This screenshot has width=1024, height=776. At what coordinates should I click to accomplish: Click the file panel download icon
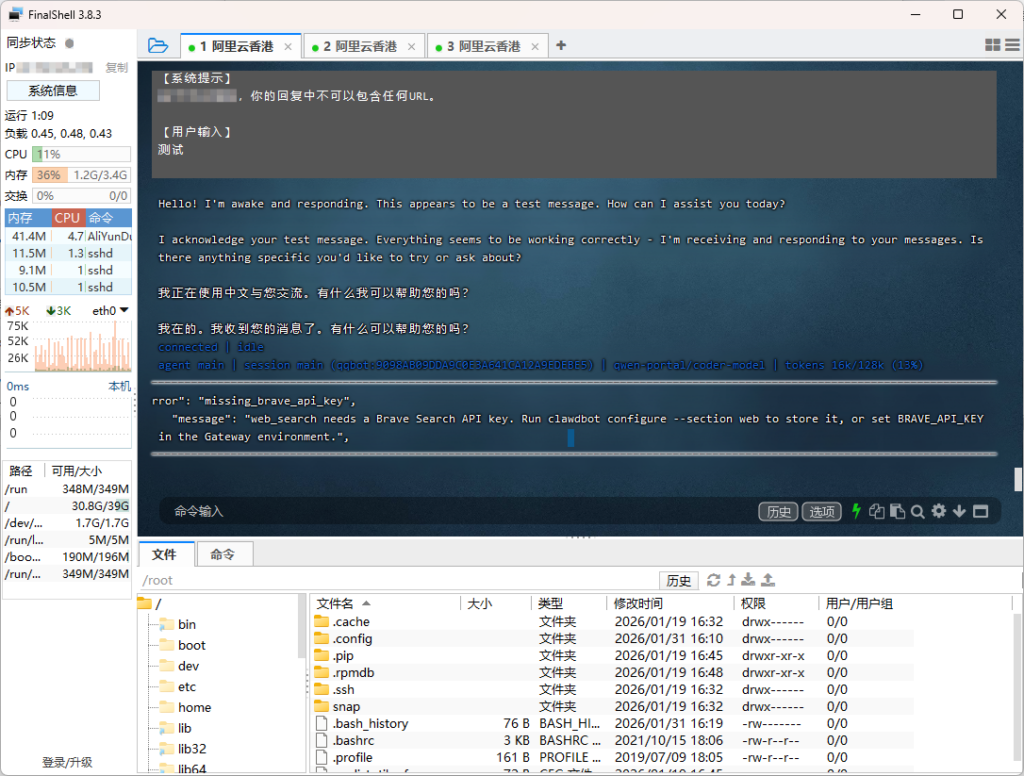(749, 580)
